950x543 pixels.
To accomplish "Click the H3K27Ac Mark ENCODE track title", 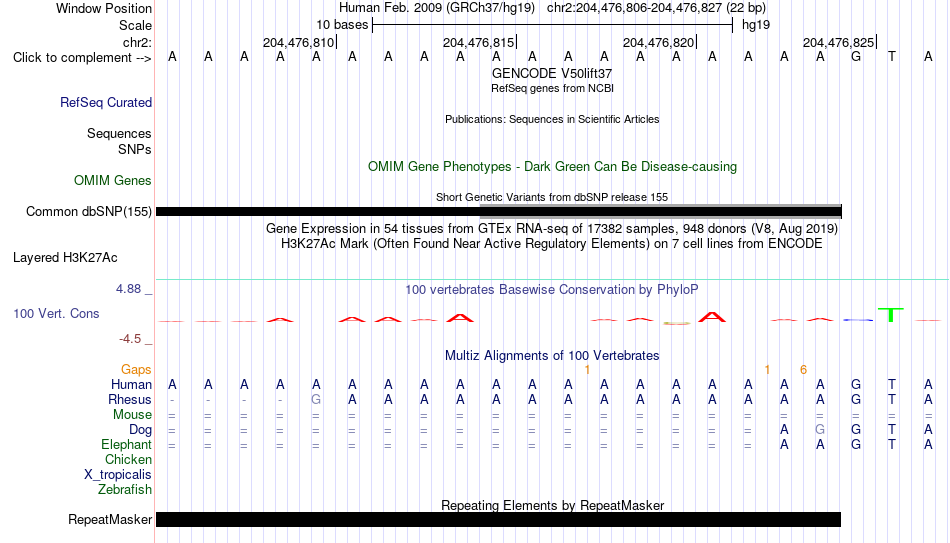I will click(552, 244).
